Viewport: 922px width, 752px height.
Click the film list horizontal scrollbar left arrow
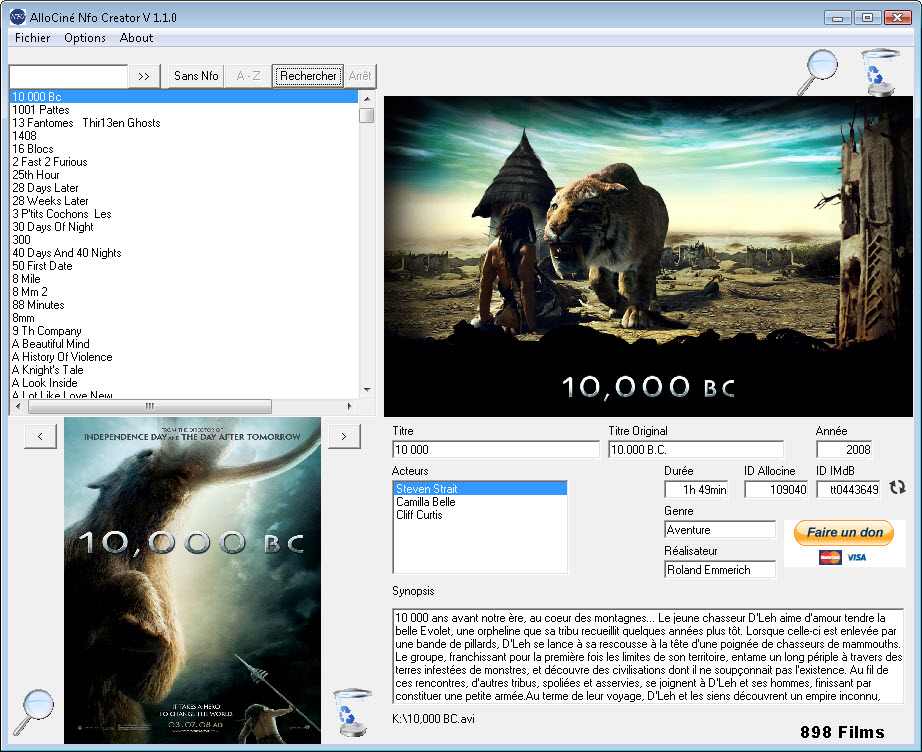point(18,406)
